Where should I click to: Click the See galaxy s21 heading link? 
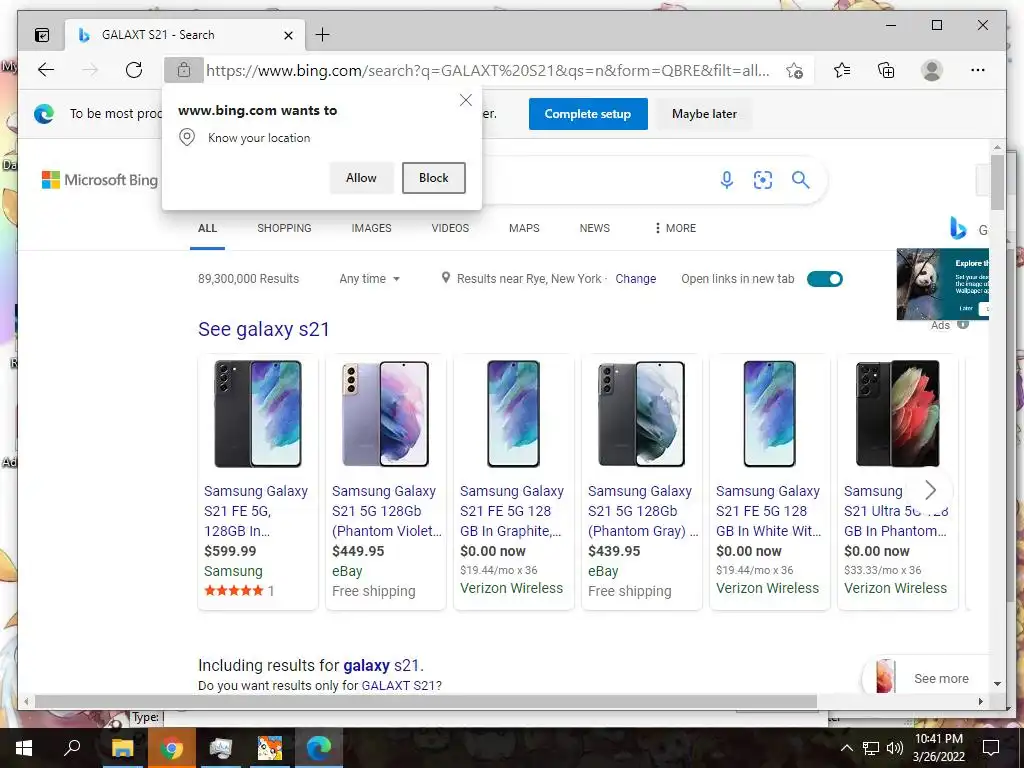pos(264,329)
